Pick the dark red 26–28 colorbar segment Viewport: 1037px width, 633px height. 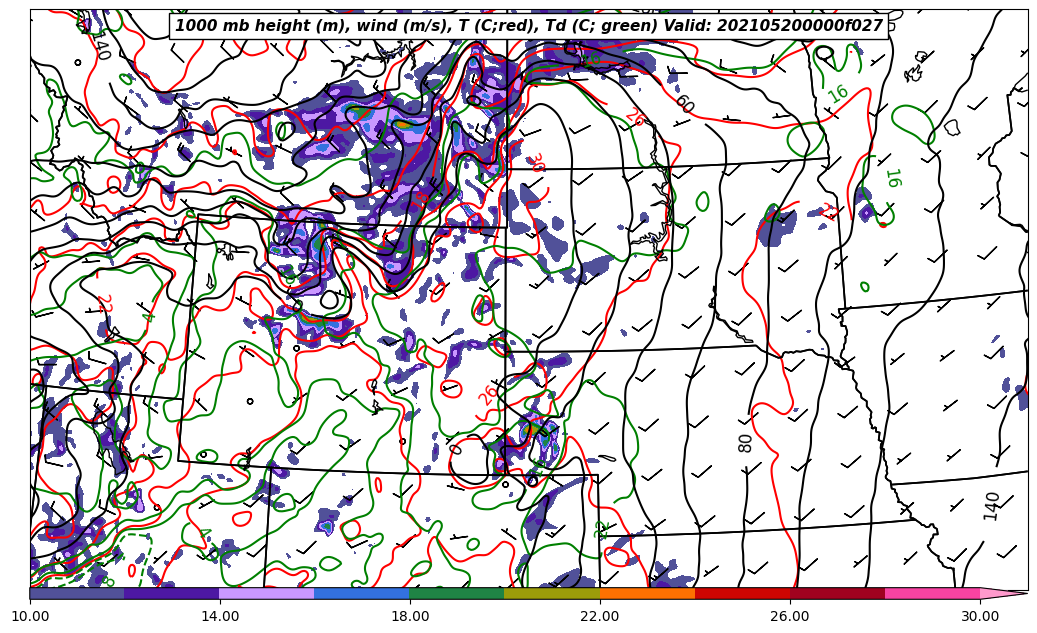tap(837, 593)
